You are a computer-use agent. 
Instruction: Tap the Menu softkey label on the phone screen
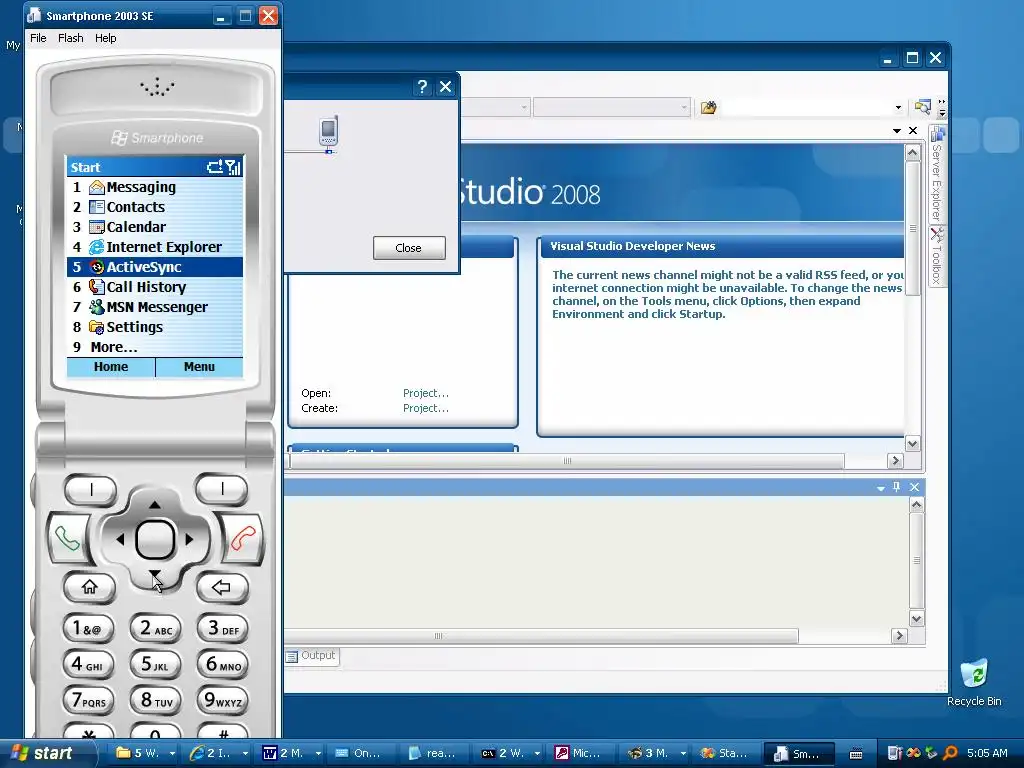pos(199,367)
